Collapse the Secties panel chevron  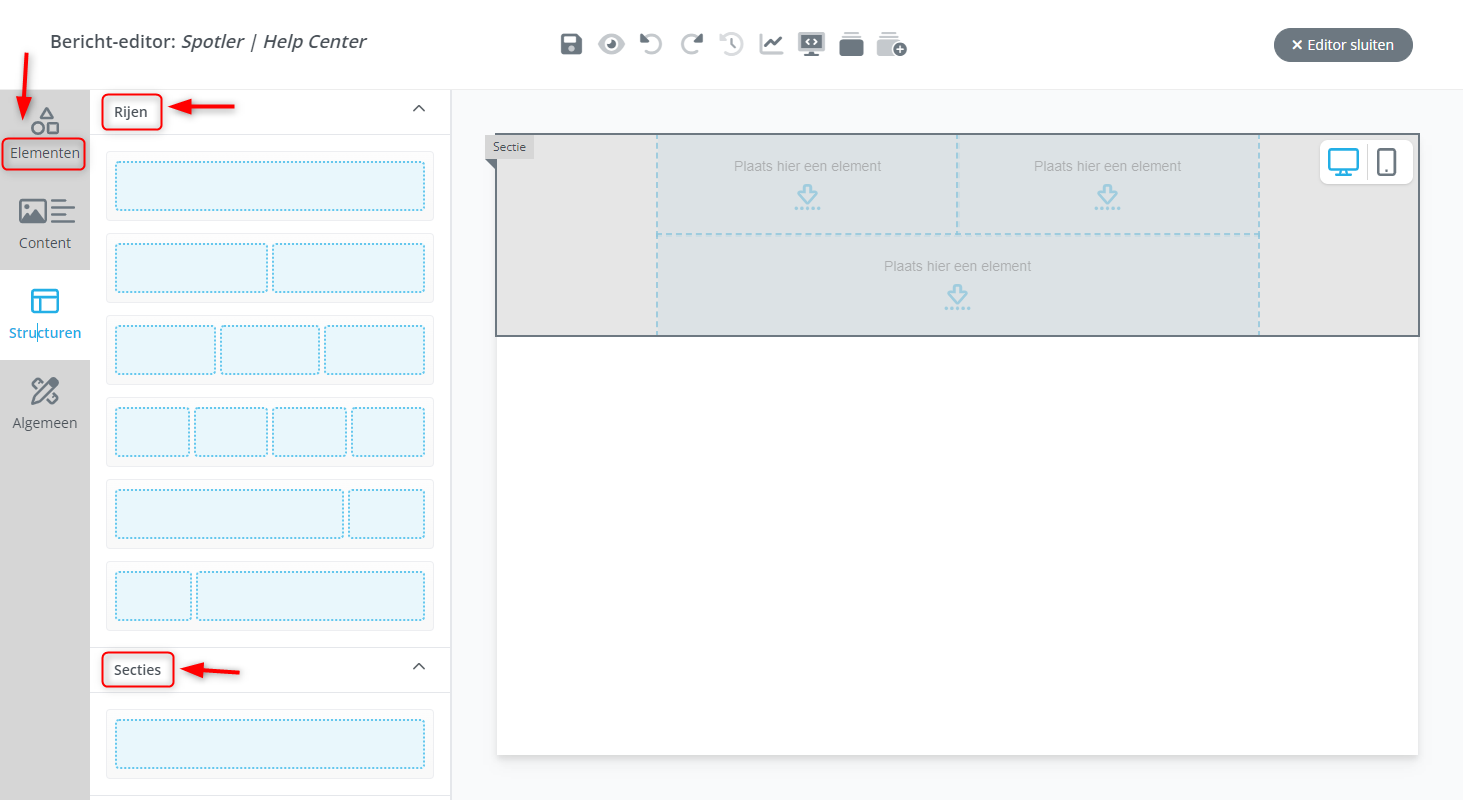(419, 666)
